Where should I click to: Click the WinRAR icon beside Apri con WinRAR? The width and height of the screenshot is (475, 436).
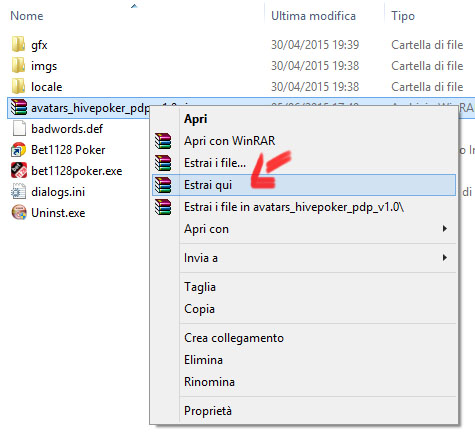pos(163,141)
